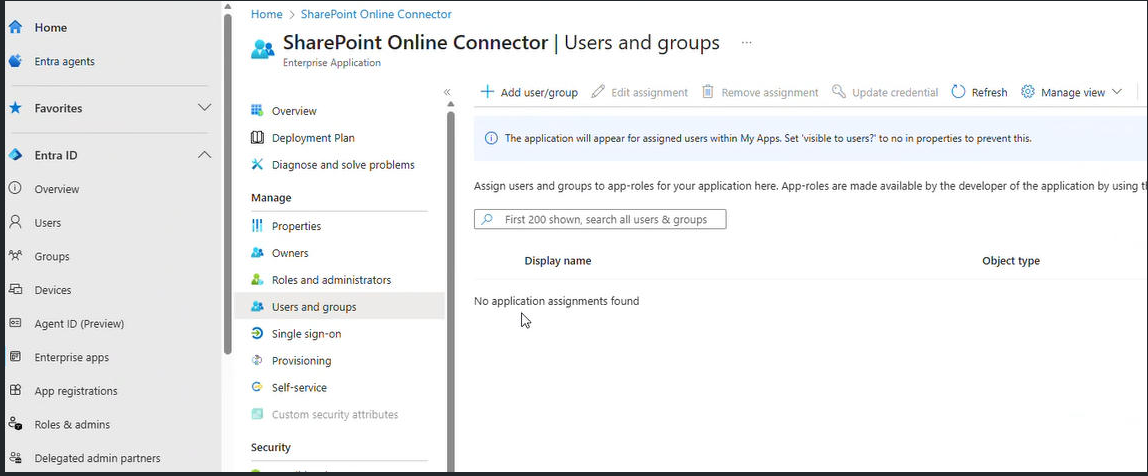This screenshot has height=476, width=1148.
Task: Click the ellipsis more options icon
Action: (746, 43)
